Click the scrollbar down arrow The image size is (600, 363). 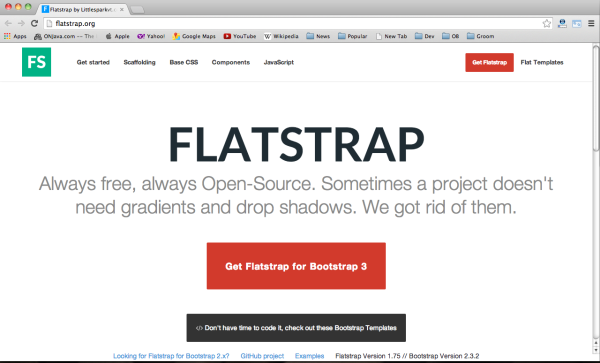tap(596, 349)
